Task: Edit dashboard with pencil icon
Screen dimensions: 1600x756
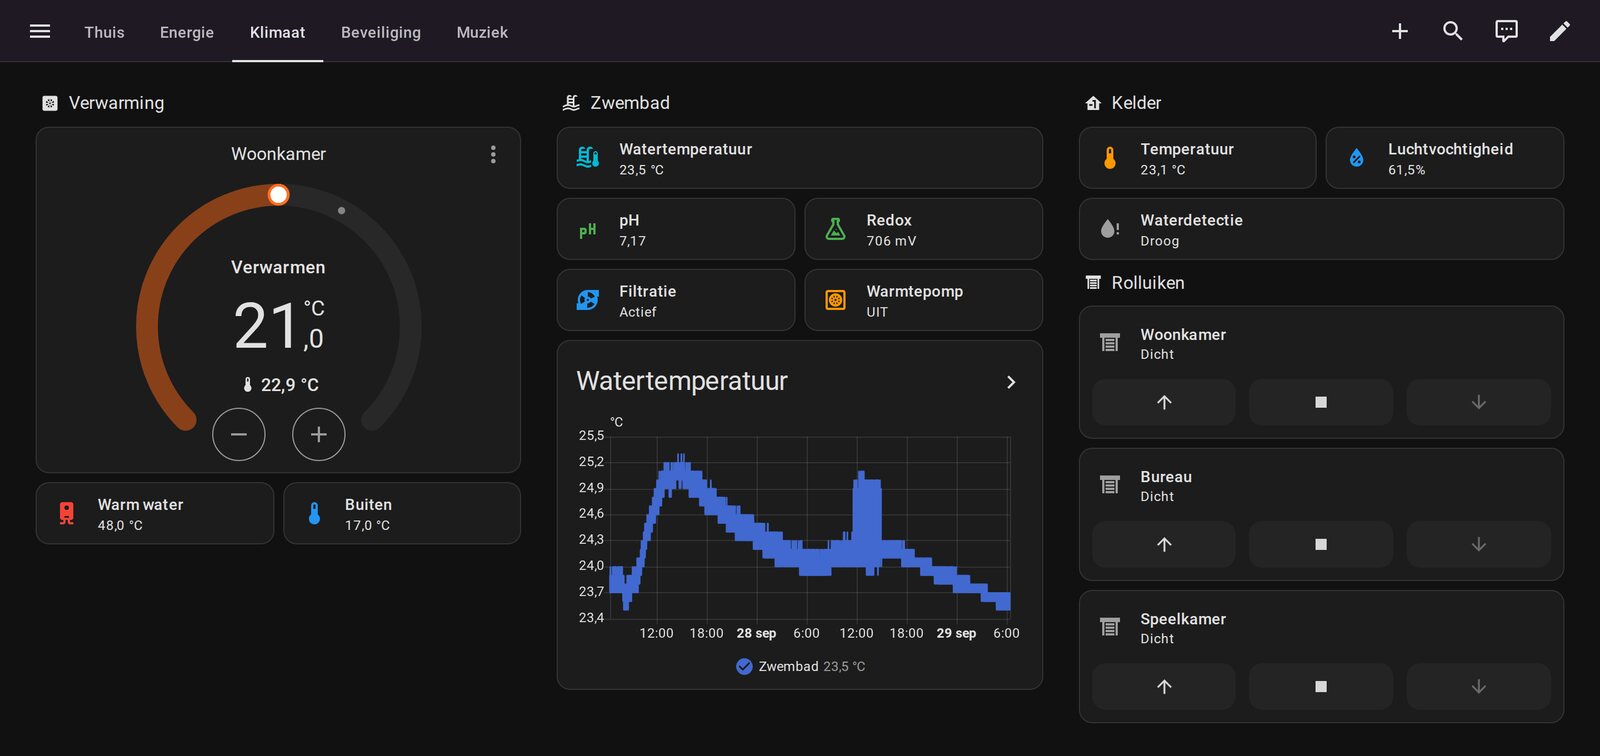Action: point(1560,31)
